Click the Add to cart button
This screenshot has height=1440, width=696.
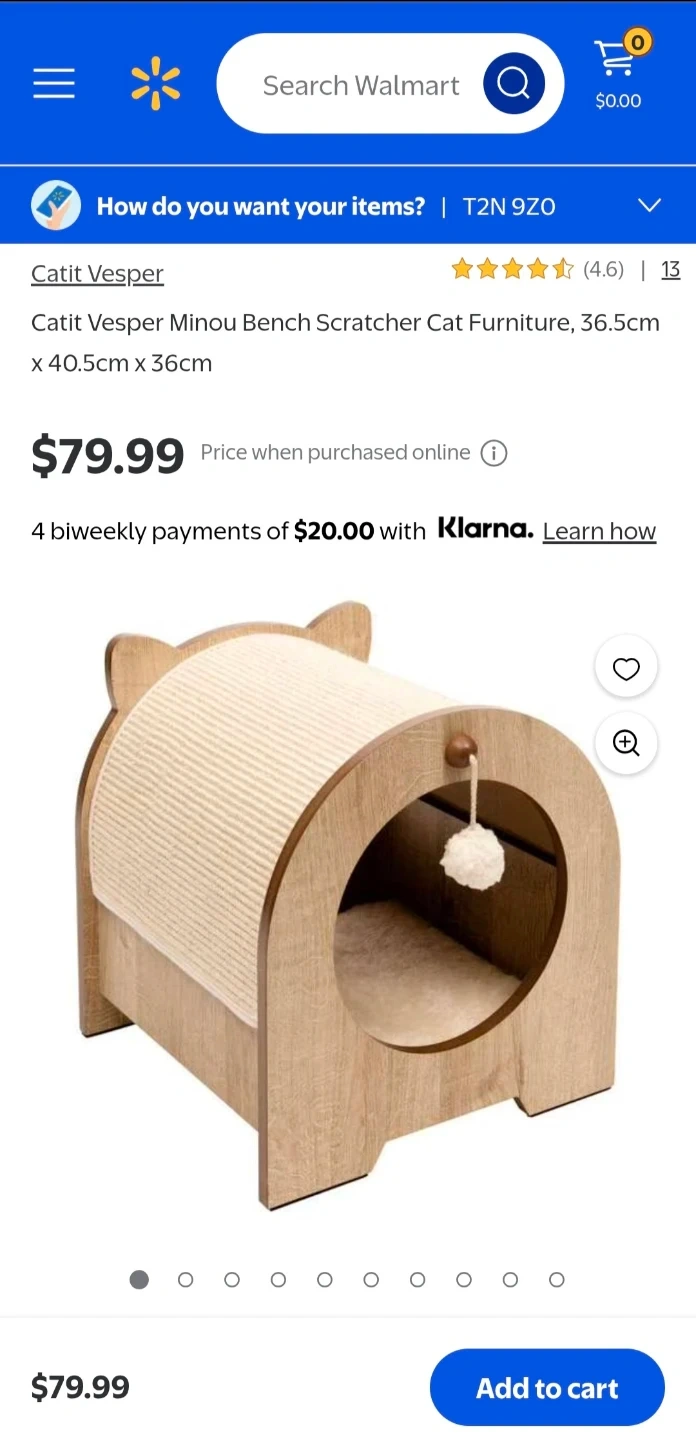pyautogui.click(x=547, y=1387)
